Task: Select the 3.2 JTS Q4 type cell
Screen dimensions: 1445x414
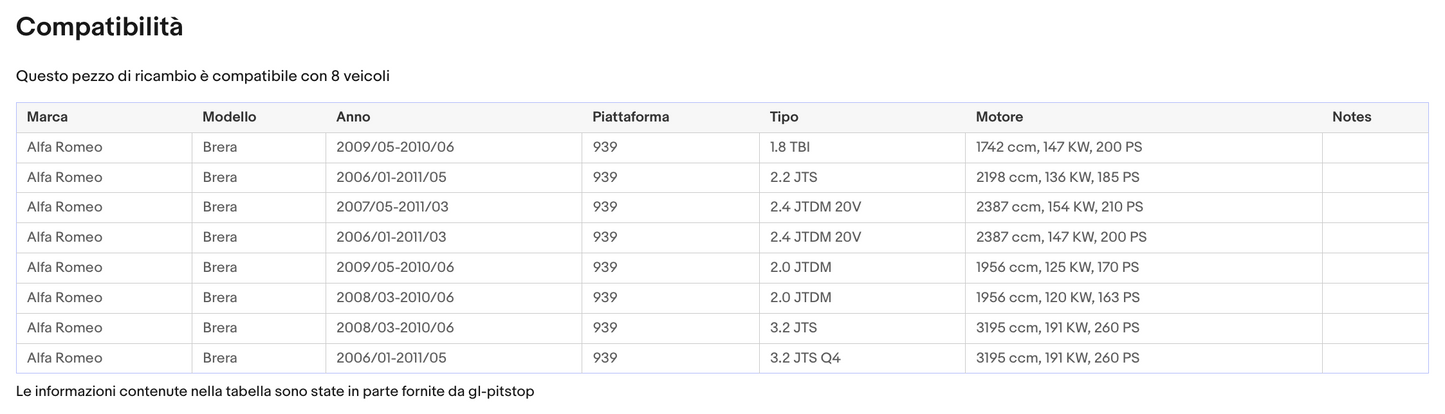Action: pos(805,358)
